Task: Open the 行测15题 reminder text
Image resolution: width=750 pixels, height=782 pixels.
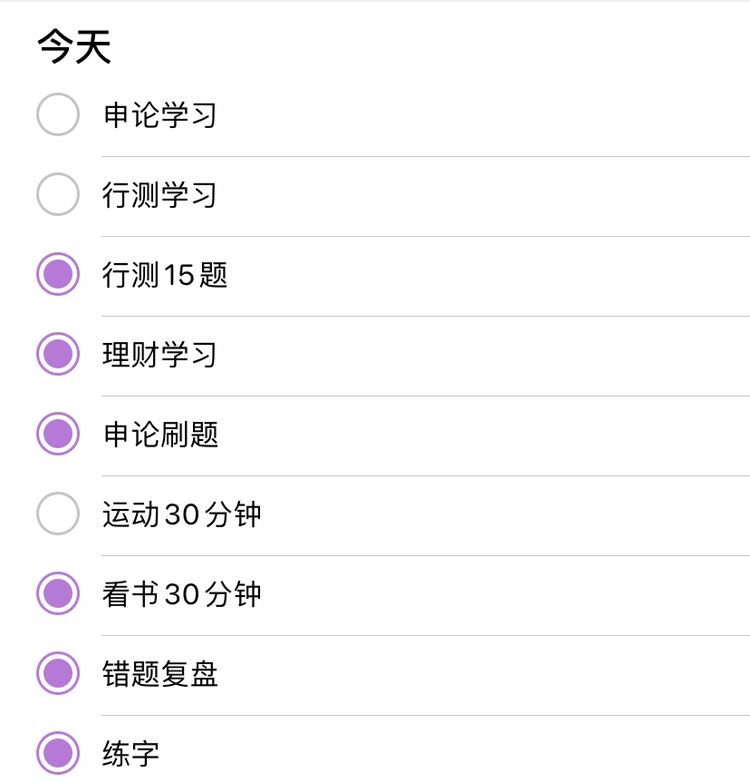Action: click(x=165, y=275)
